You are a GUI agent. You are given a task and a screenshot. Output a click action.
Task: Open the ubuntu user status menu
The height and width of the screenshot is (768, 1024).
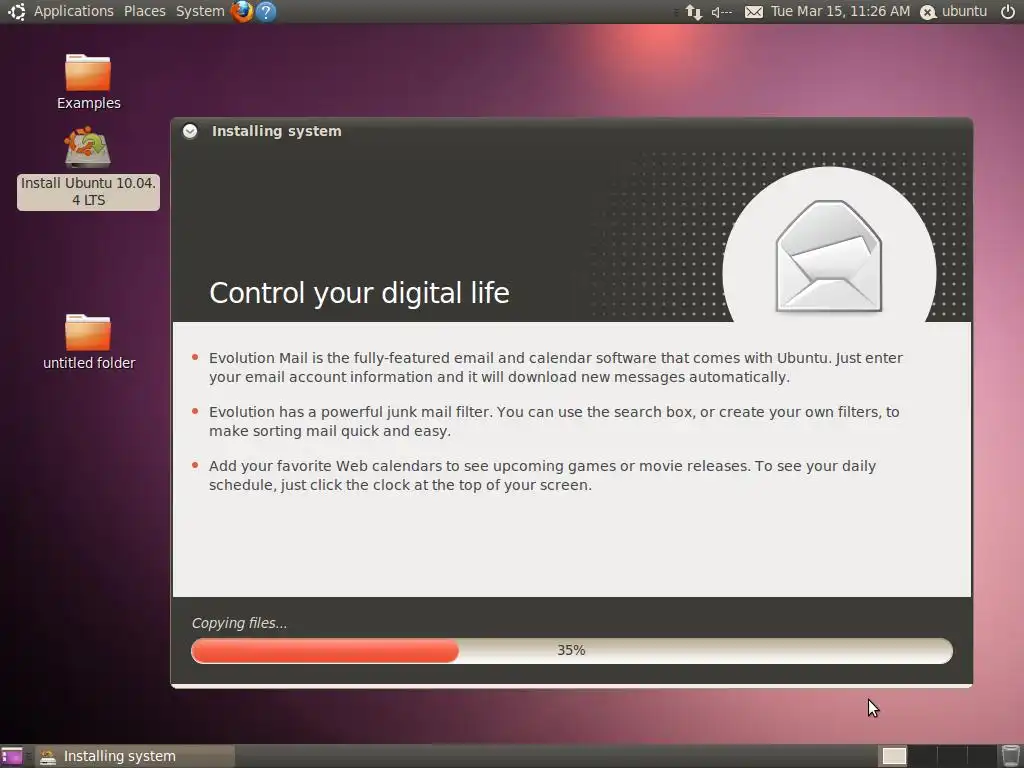tap(953, 12)
